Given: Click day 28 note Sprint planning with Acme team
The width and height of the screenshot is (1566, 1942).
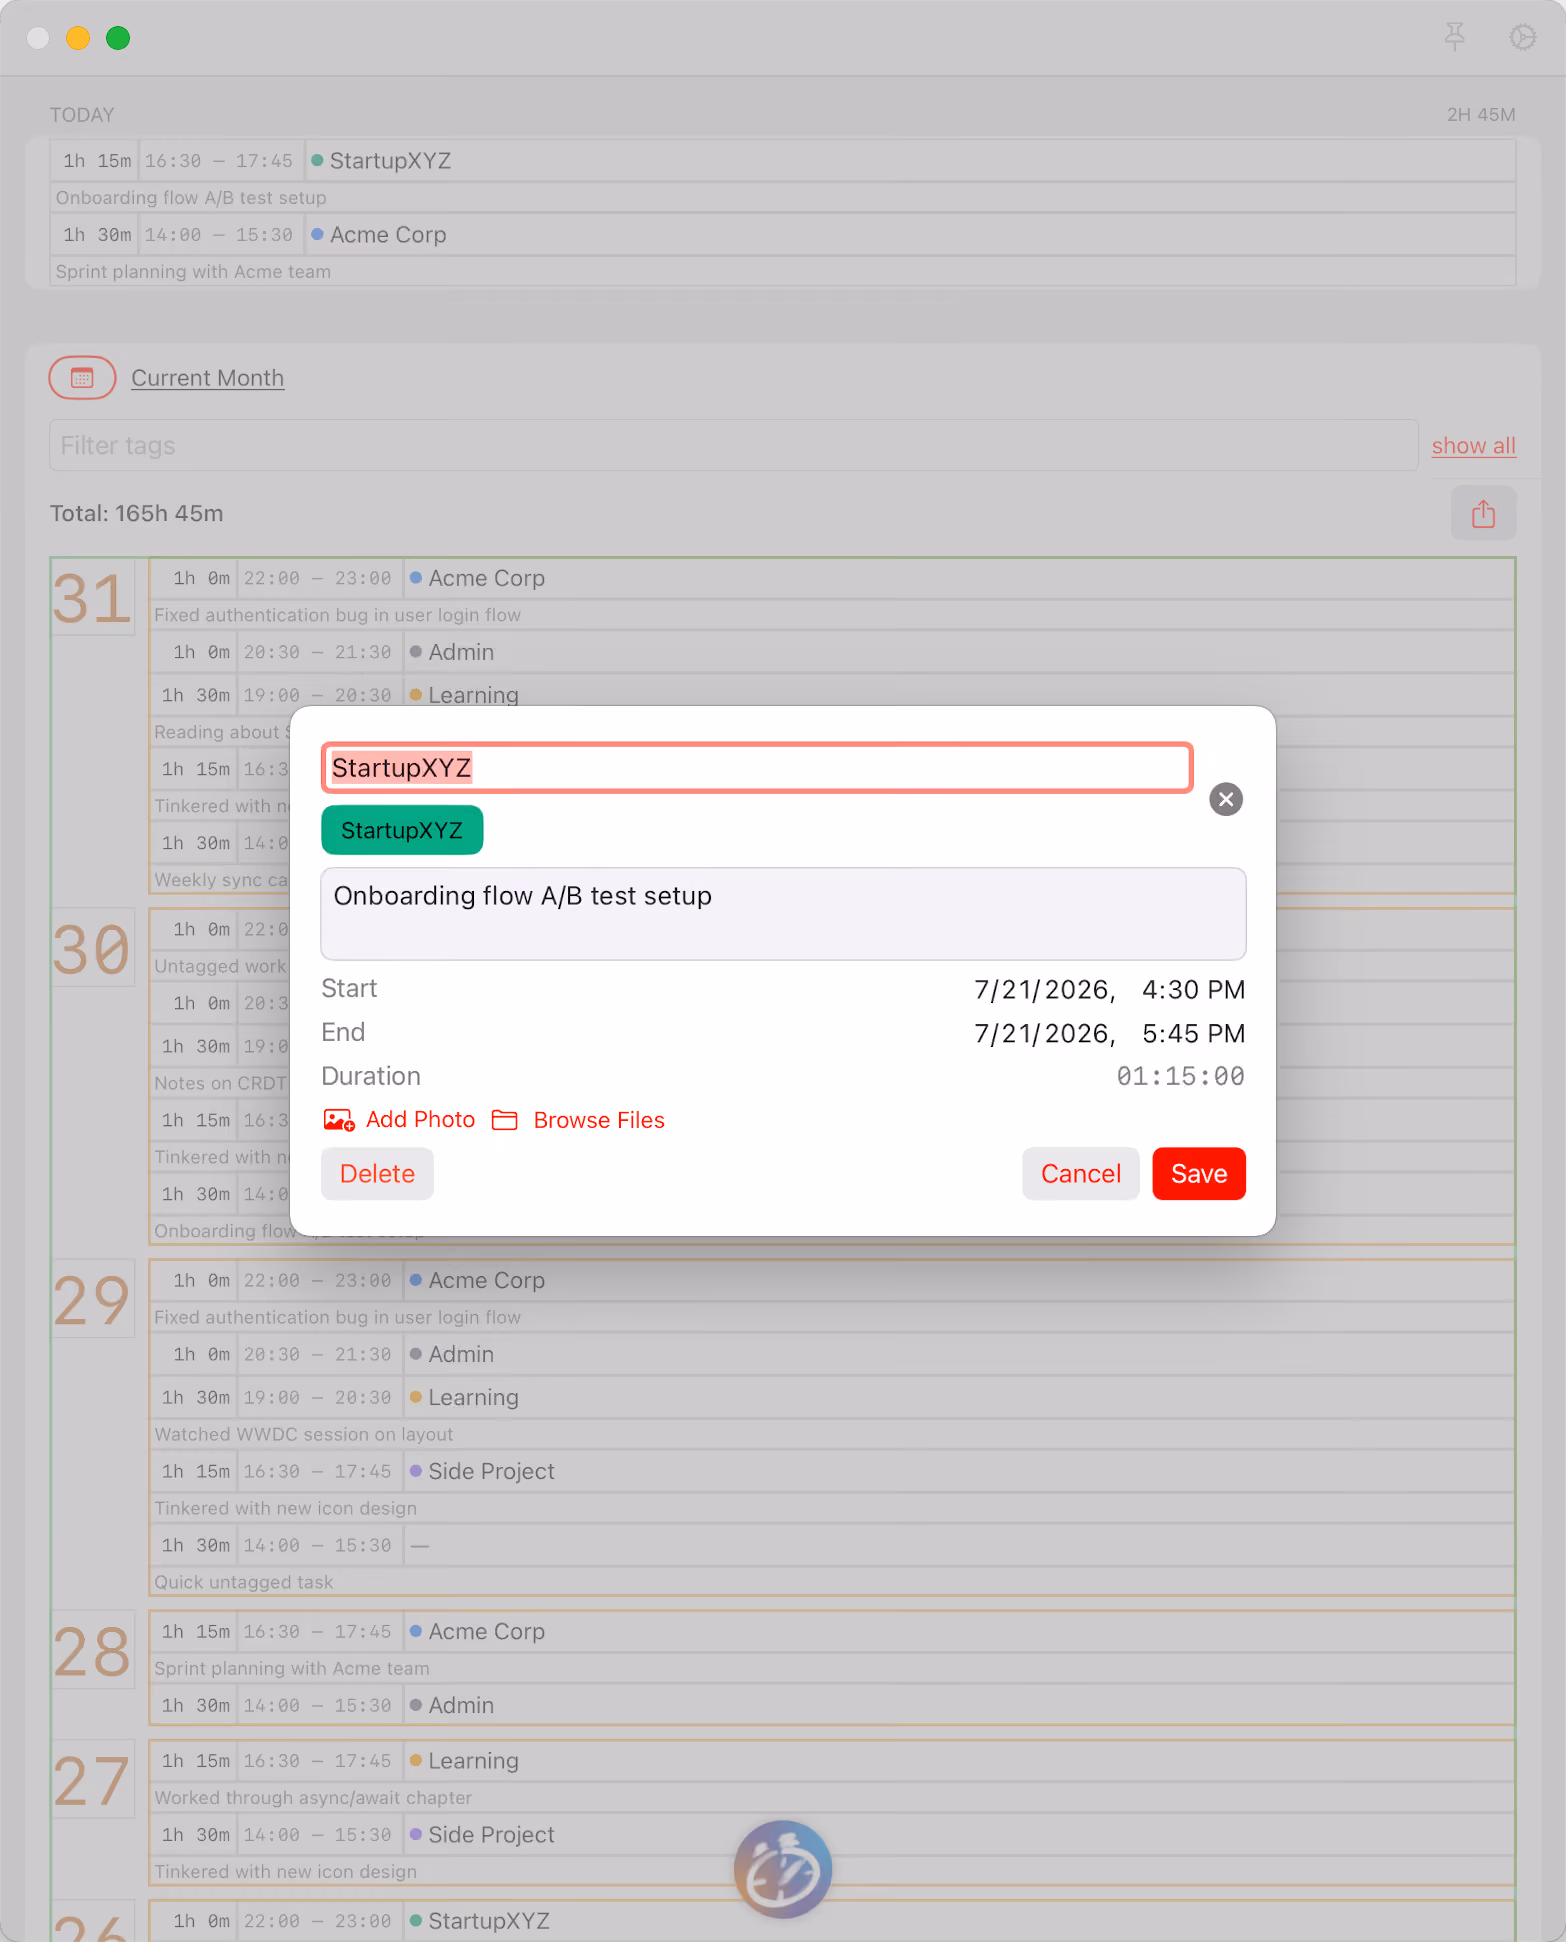Looking at the screenshot, I should (292, 1669).
